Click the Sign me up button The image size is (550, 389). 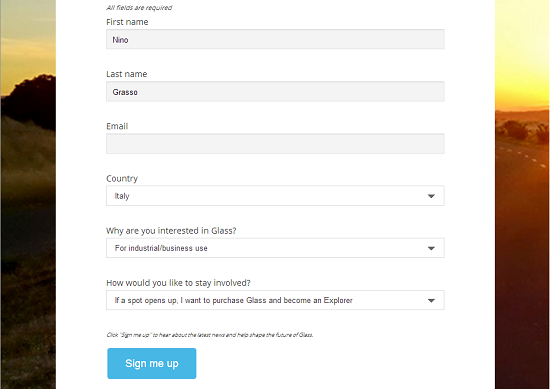(152, 363)
